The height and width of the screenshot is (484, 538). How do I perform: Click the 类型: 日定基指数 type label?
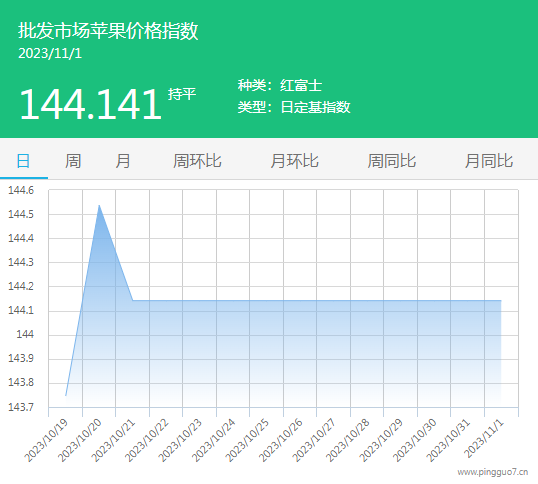pos(294,107)
